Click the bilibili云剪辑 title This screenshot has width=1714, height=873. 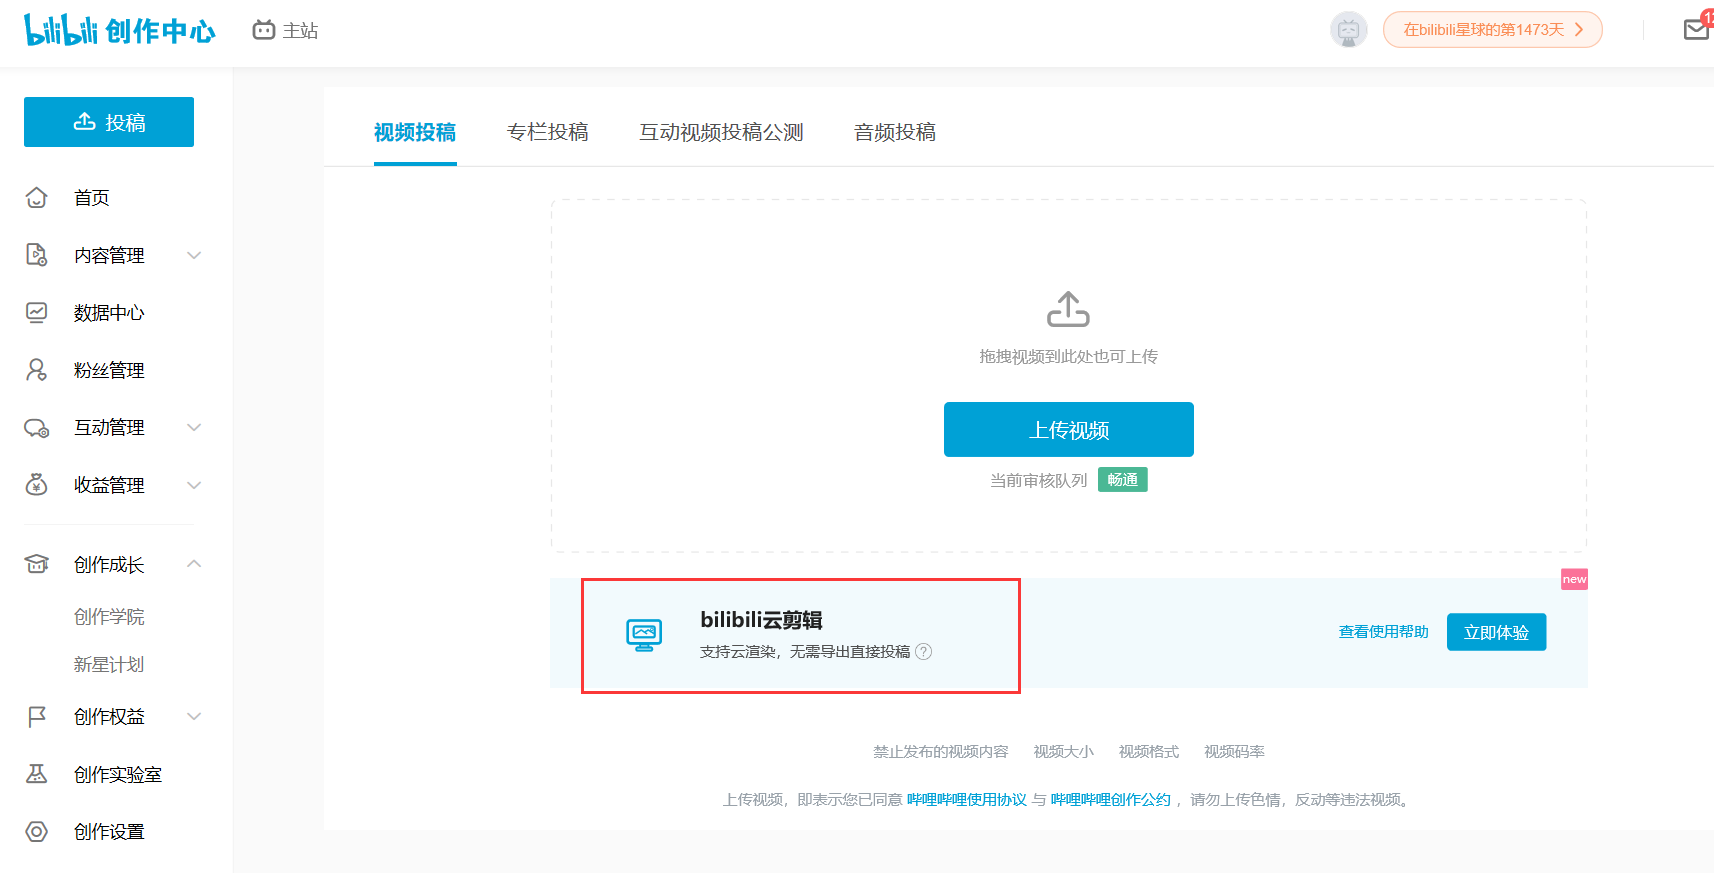click(761, 620)
